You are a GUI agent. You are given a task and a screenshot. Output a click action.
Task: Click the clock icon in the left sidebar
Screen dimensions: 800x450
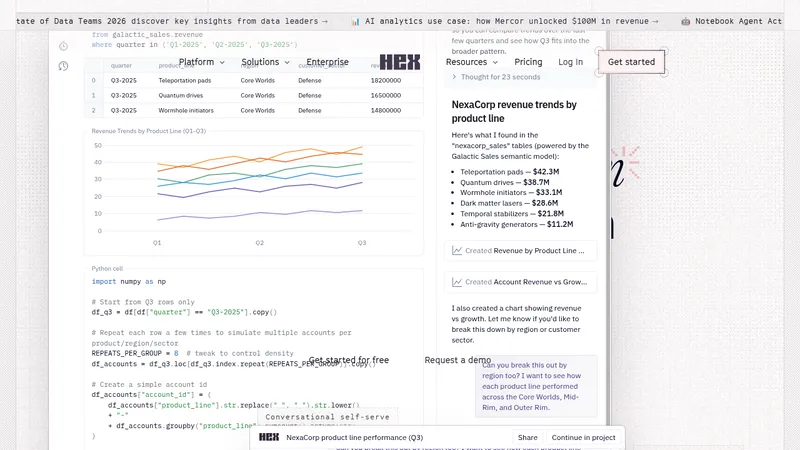click(x=63, y=46)
